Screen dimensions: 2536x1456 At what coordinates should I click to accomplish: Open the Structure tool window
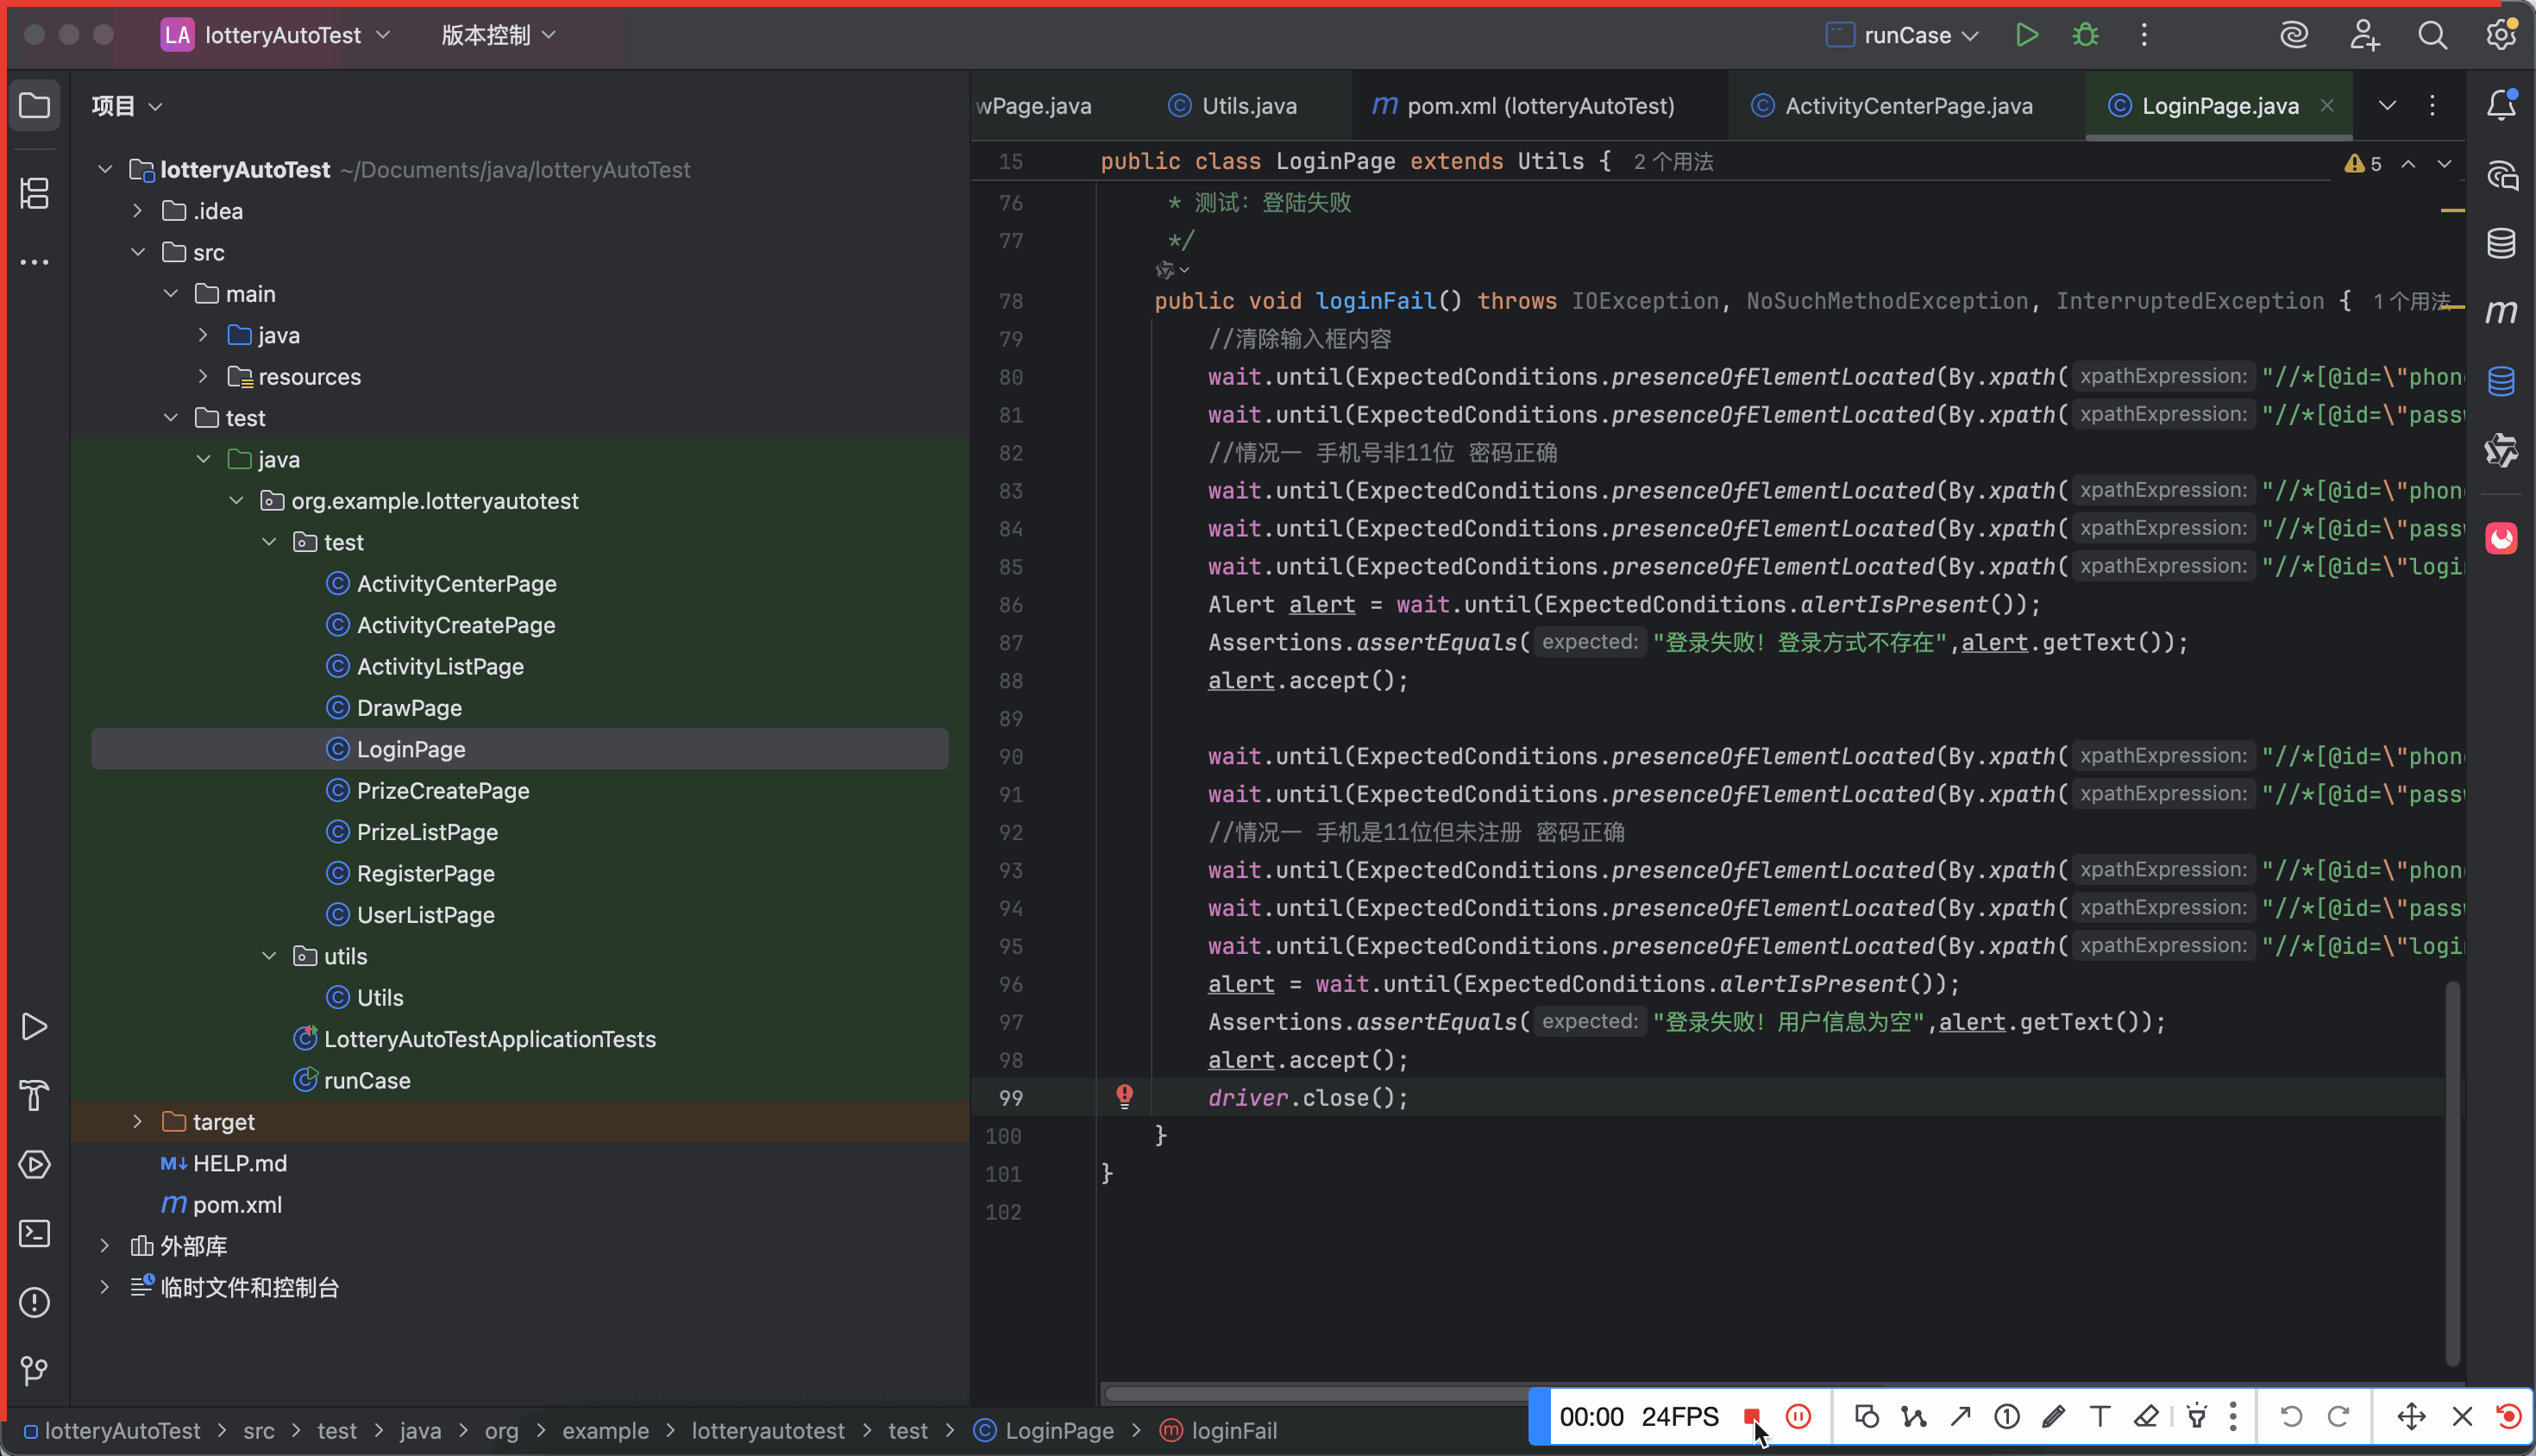point(35,193)
